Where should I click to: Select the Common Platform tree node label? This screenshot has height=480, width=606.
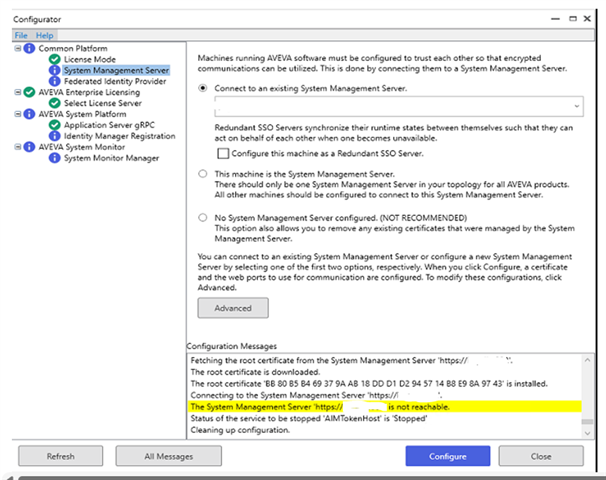click(73, 48)
